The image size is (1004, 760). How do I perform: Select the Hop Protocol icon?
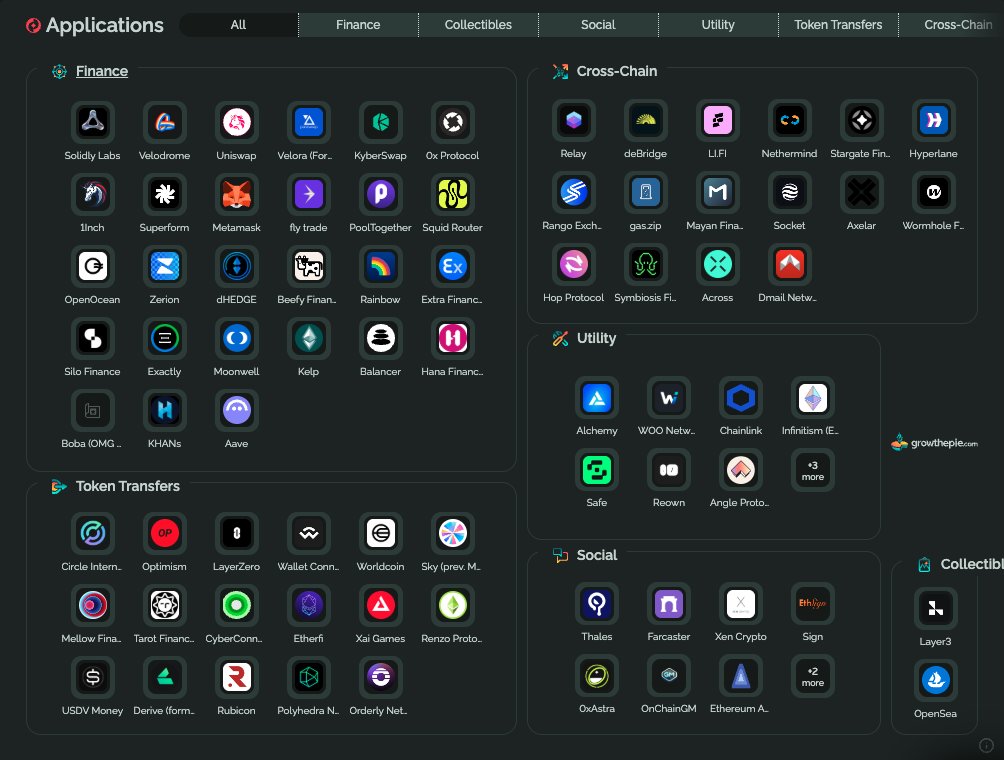pyautogui.click(x=574, y=264)
